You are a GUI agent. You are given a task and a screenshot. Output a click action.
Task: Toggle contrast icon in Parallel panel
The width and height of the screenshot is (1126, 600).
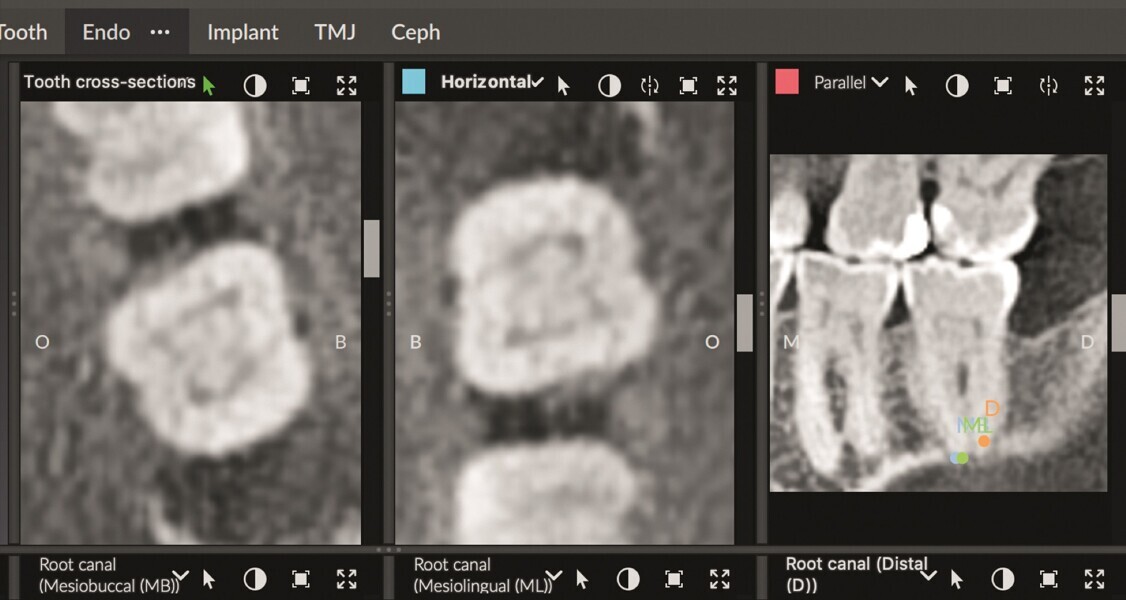(x=957, y=86)
